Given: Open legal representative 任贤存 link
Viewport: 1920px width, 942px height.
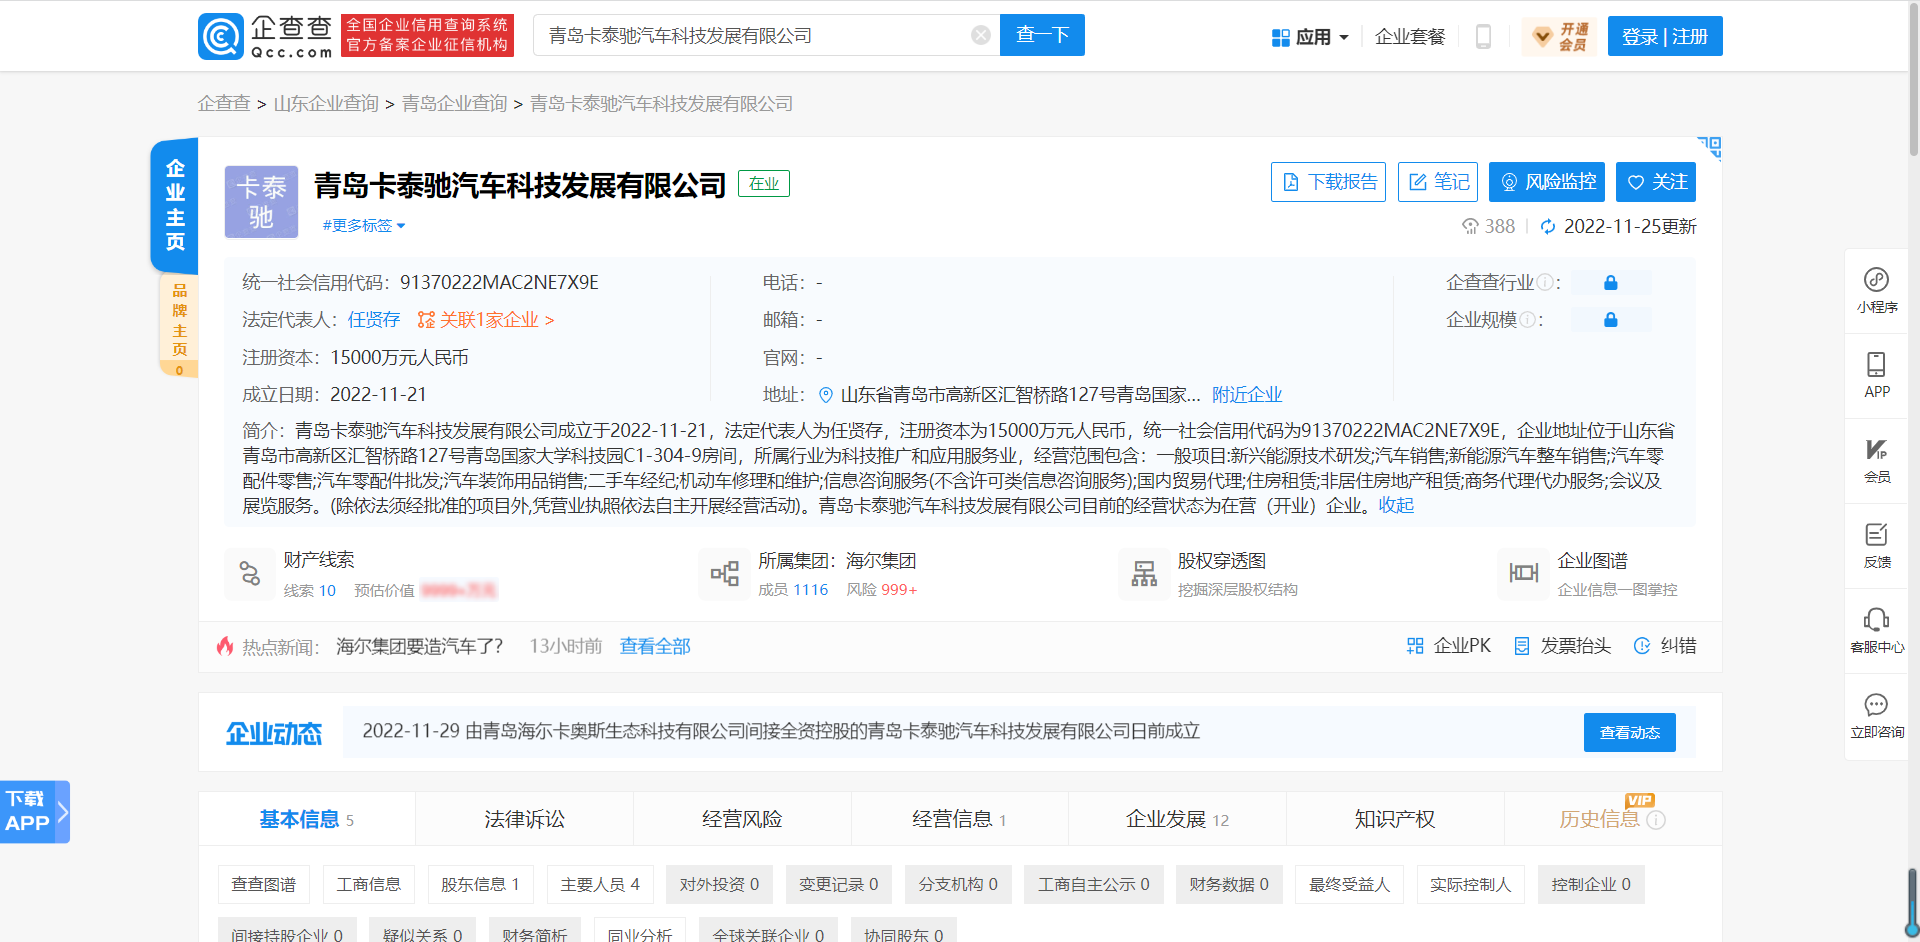Looking at the screenshot, I should click(x=374, y=320).
